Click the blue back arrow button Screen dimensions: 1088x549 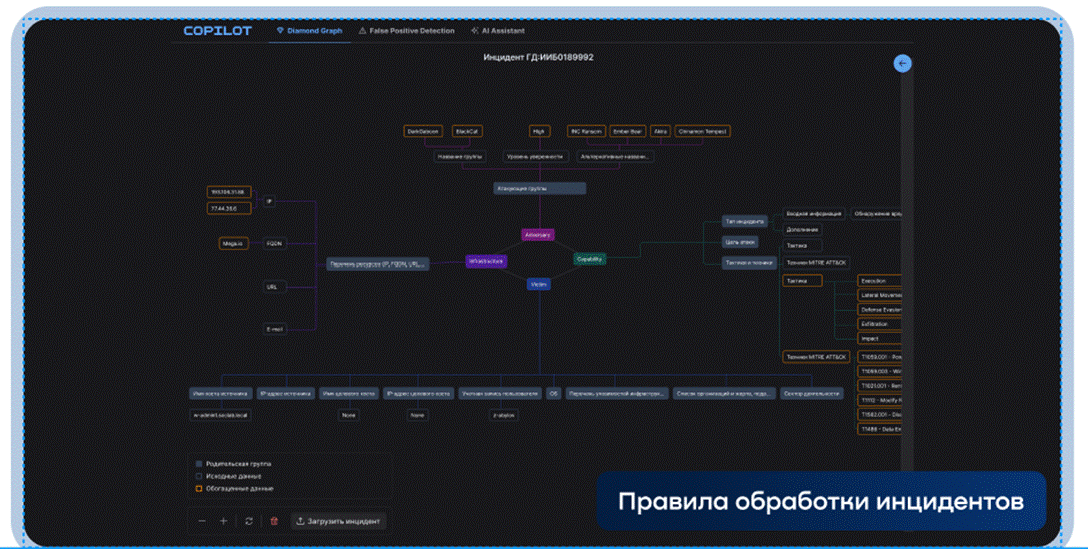click(902, 63)
